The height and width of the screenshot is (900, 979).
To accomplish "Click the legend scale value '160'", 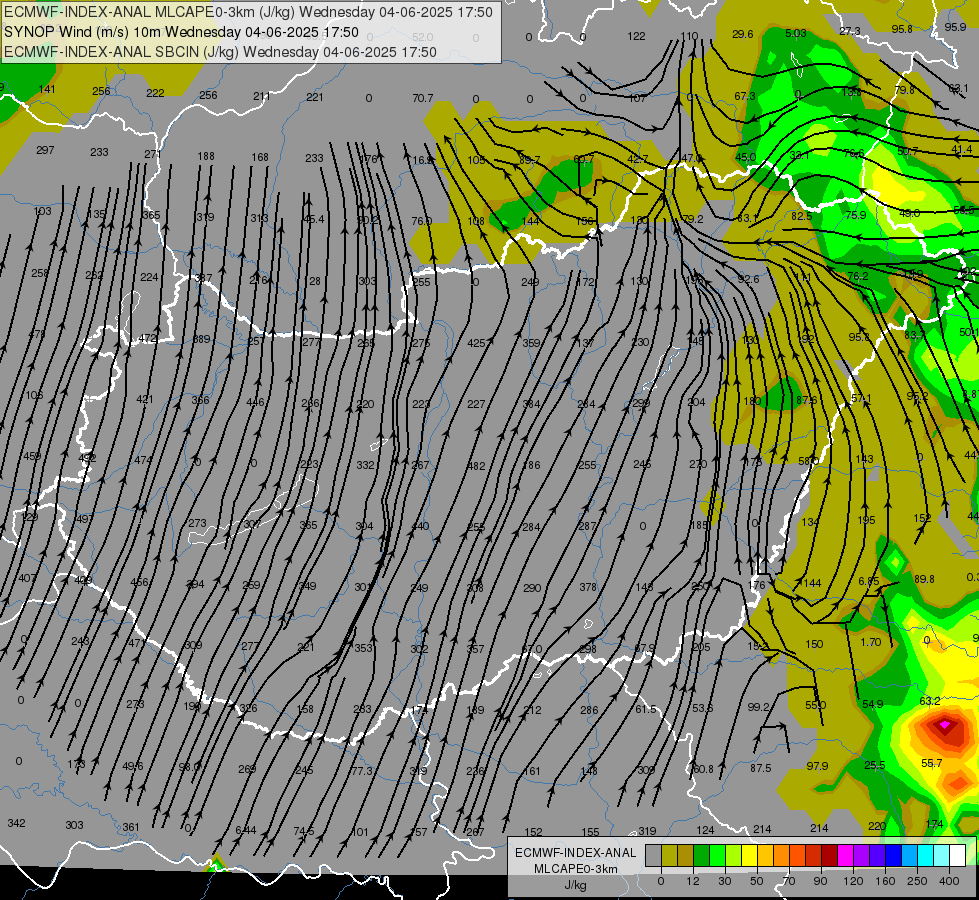I will tap(885, 881).
